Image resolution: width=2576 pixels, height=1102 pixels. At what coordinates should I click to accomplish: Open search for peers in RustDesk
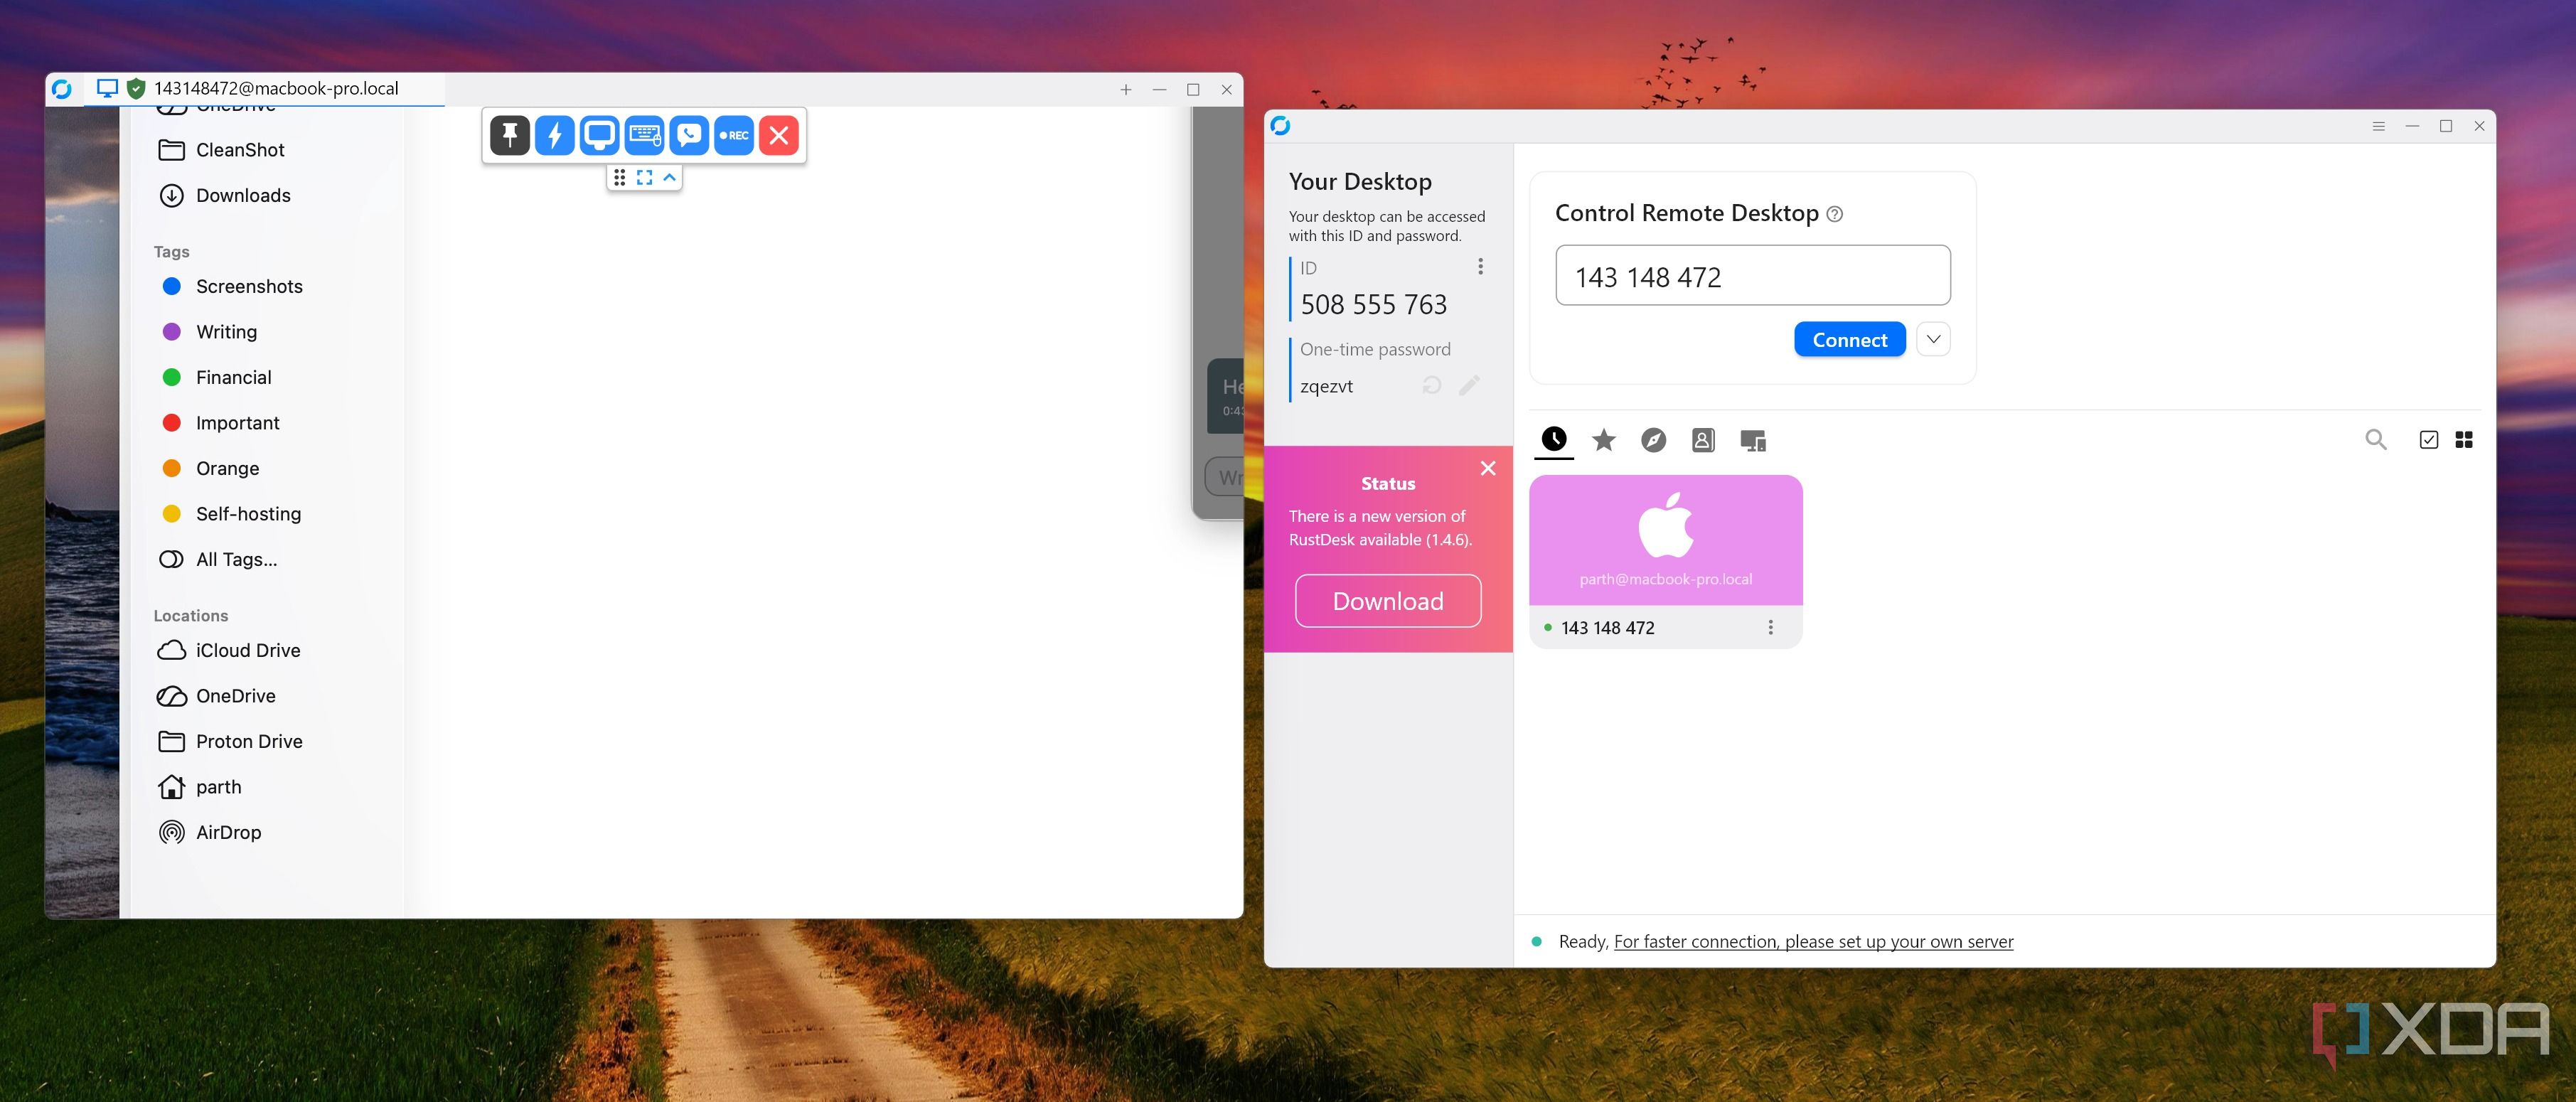(2376, 440)
